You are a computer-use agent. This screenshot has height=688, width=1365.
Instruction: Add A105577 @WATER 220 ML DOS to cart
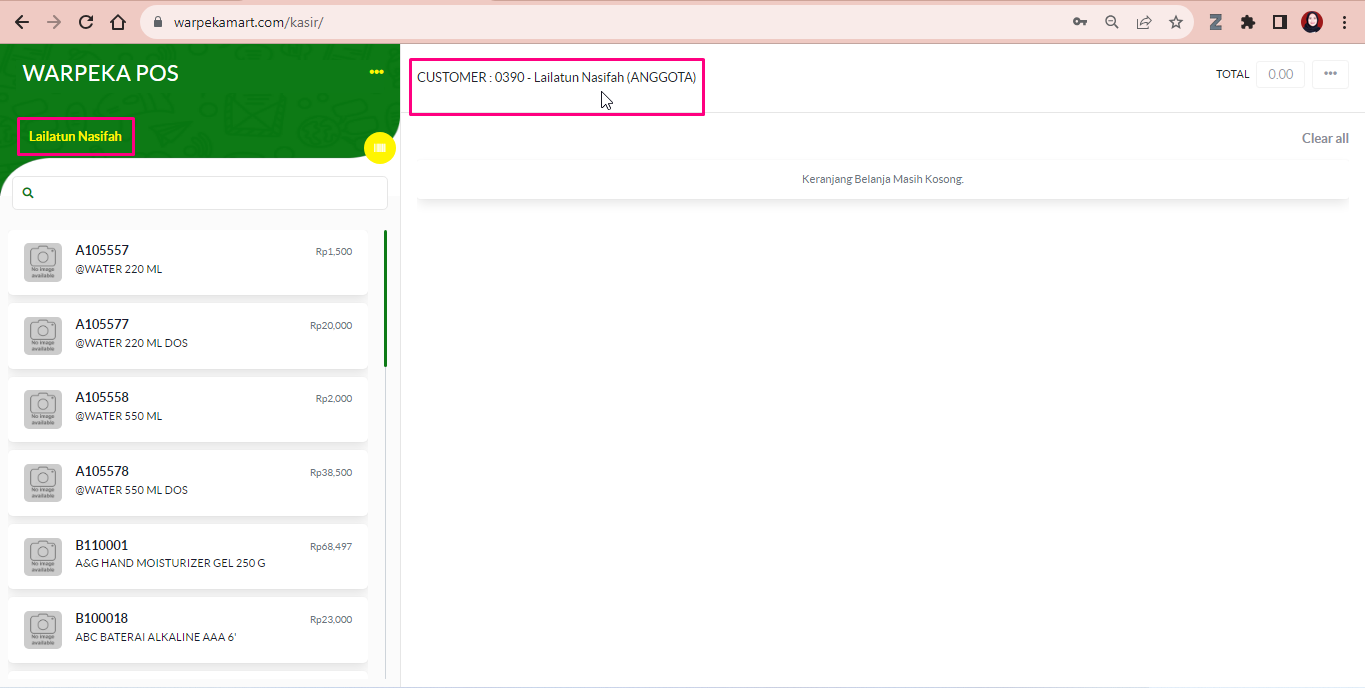188,336
